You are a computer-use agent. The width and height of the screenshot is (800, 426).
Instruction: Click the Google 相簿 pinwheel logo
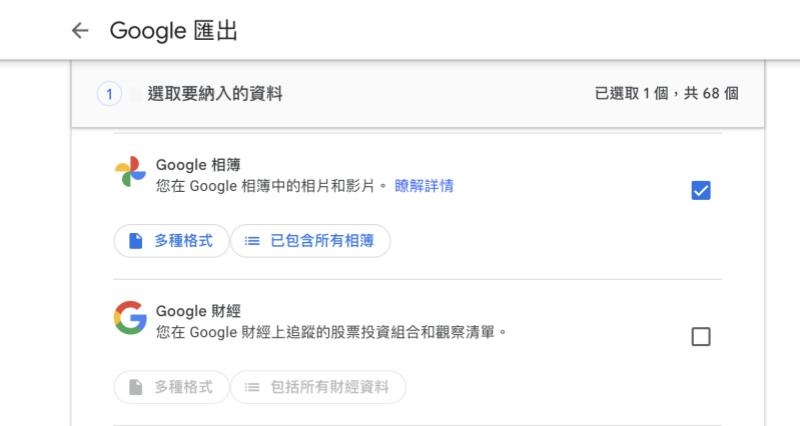(130, 172)
